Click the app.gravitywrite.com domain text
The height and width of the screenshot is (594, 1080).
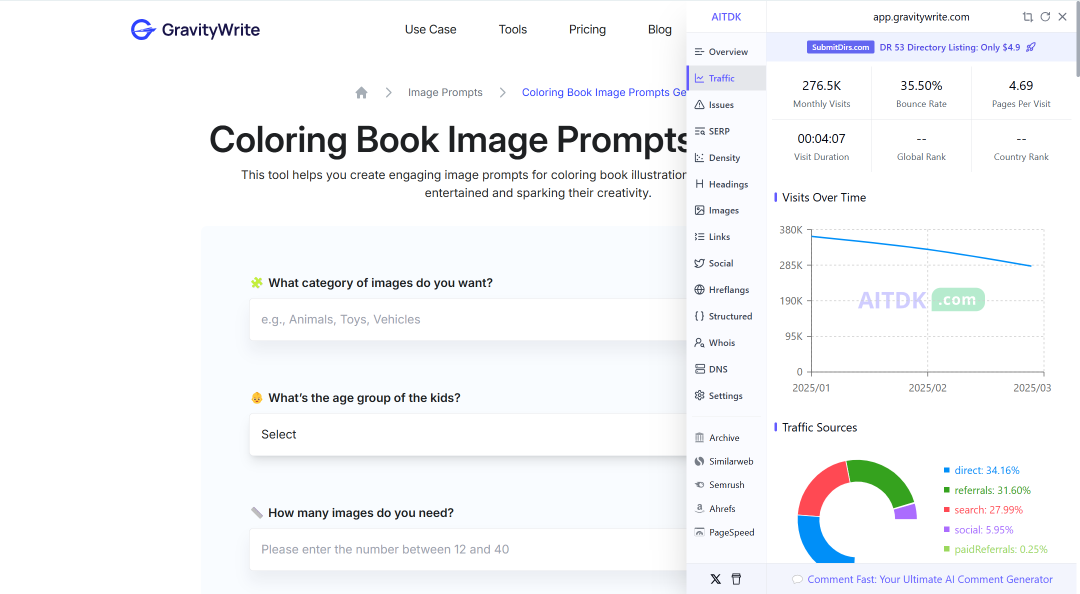tap(921, 17)
